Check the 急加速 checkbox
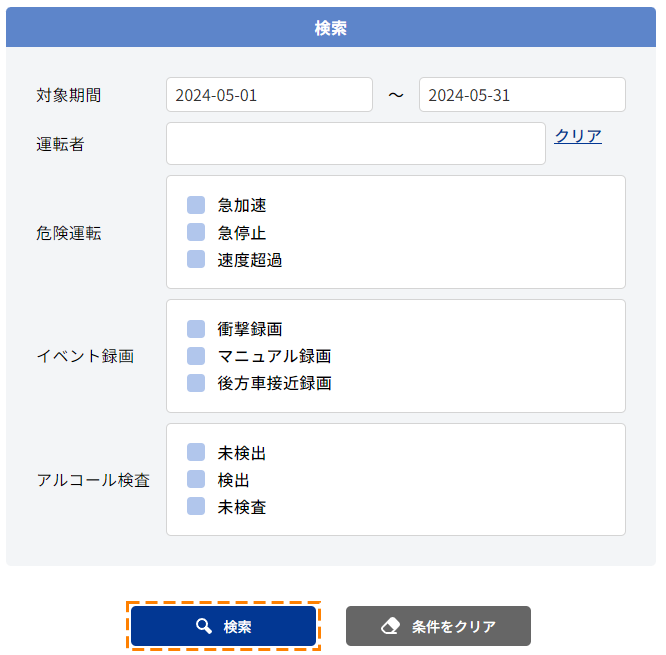 click(x=196, y=205)
